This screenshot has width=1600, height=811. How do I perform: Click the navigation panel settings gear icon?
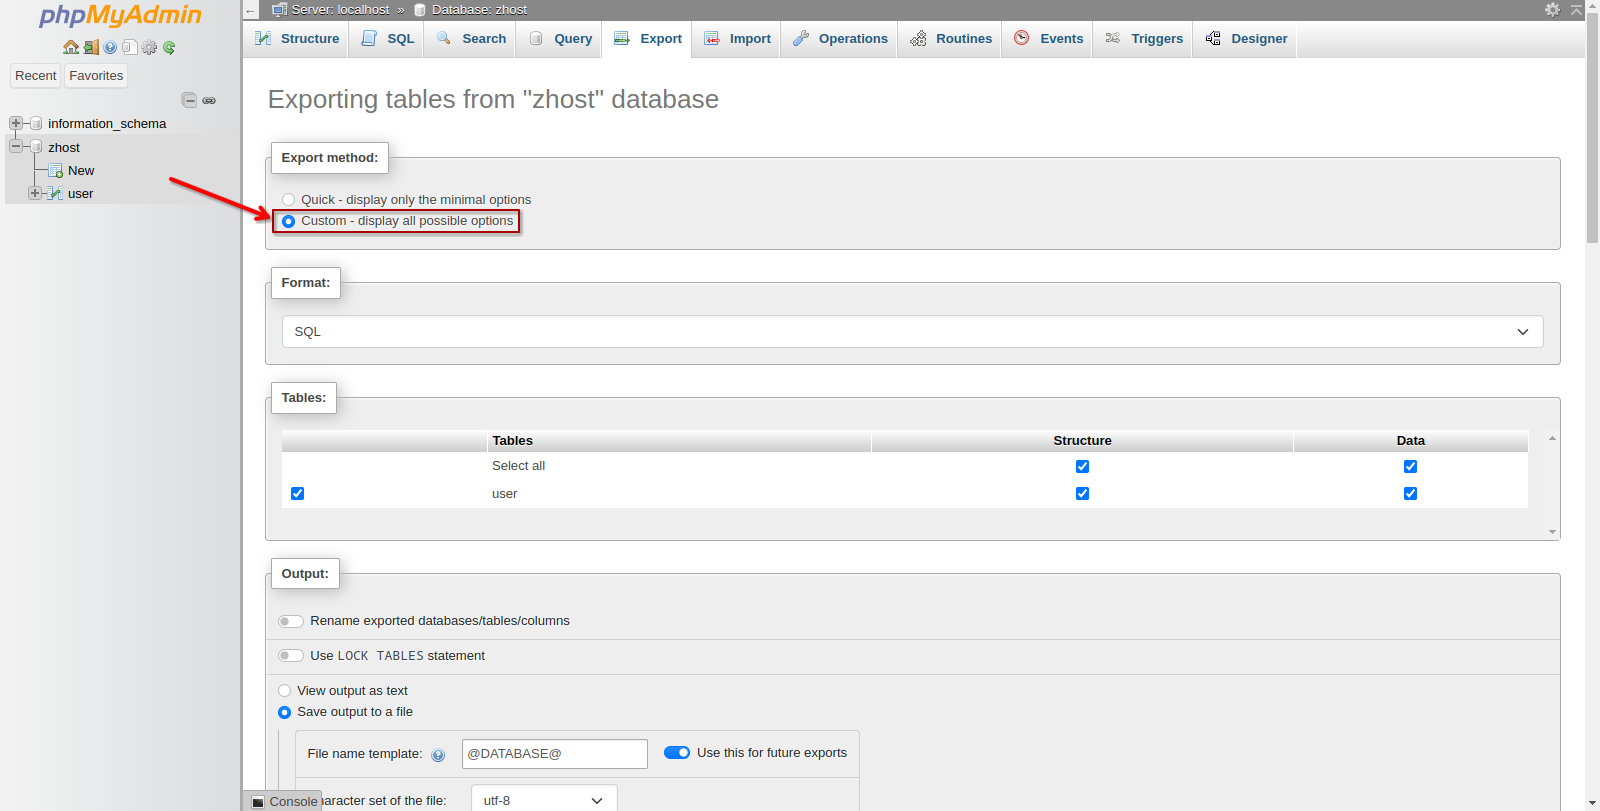point(149,47)
